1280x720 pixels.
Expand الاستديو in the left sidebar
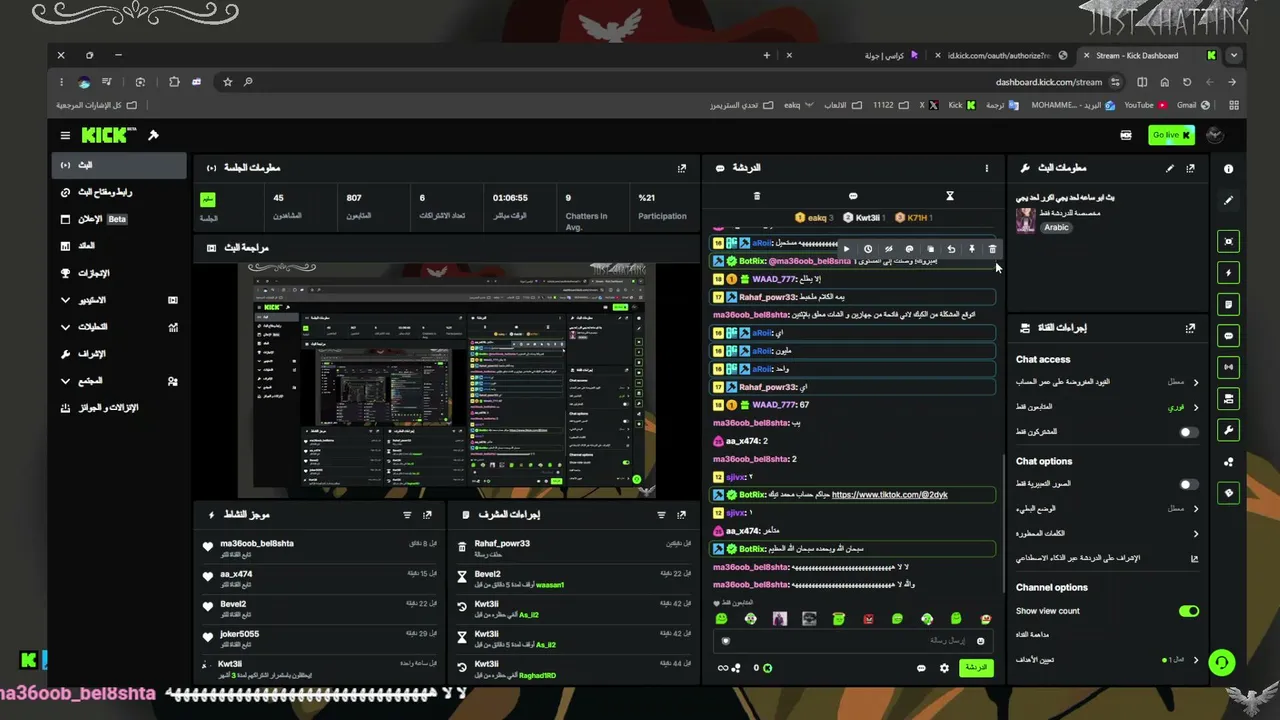[x=119, y=300]
